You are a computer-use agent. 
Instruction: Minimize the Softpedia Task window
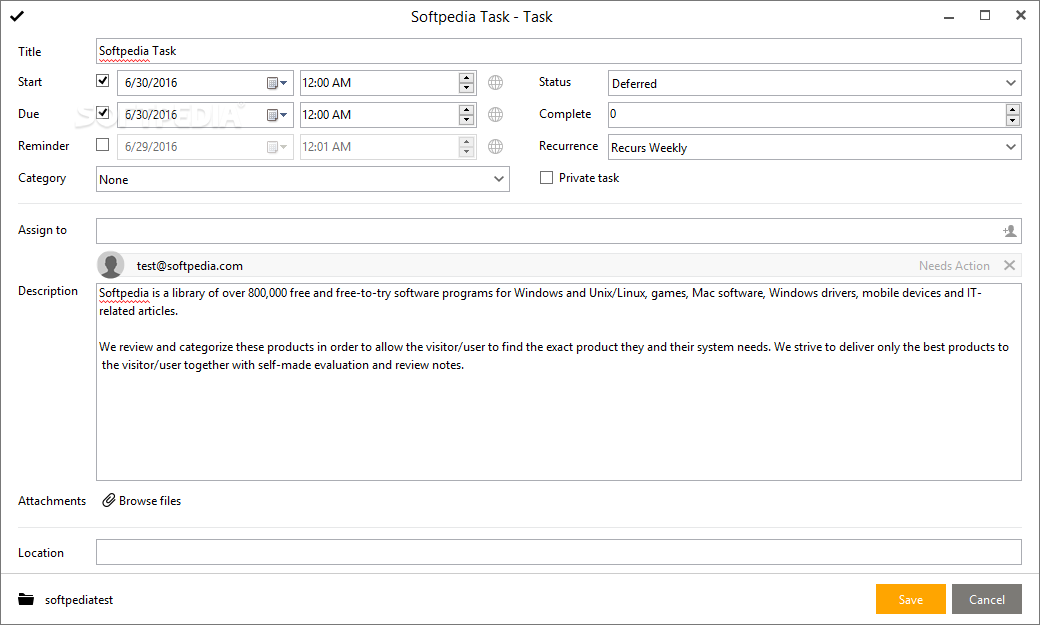point(949,17)
